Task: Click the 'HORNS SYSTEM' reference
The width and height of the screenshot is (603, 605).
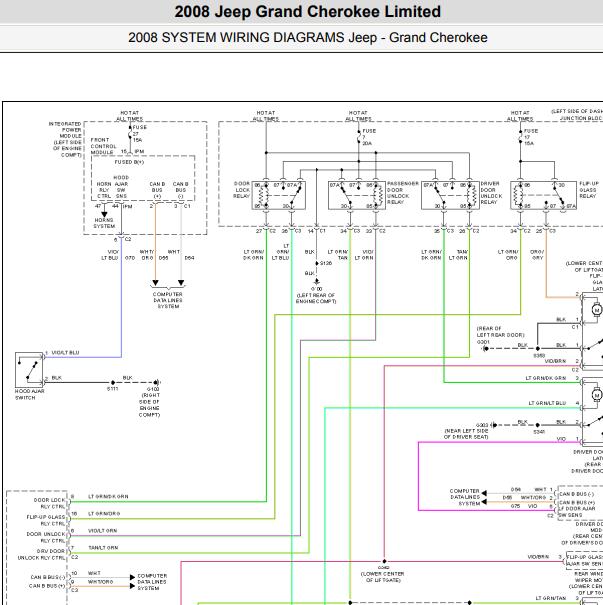Action: [x=104, y=223]
